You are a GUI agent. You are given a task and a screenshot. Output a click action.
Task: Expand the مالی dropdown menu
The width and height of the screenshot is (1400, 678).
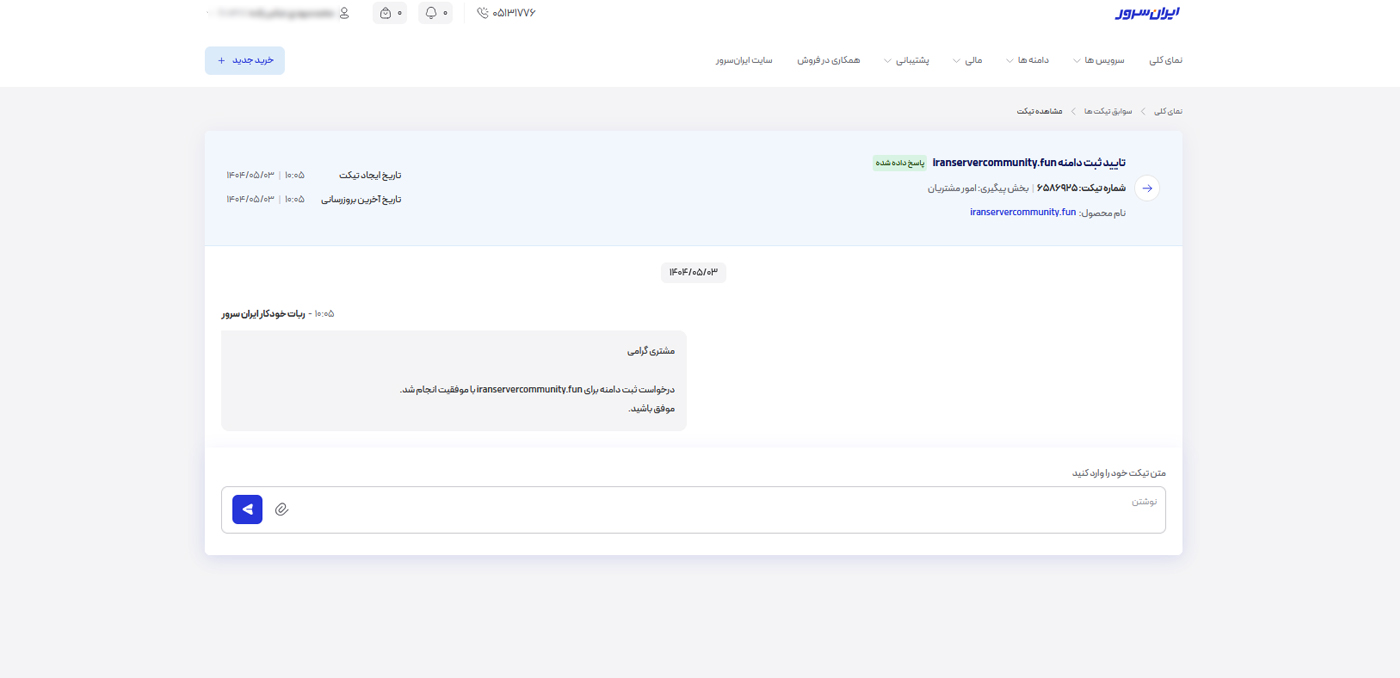coord(967,60)
